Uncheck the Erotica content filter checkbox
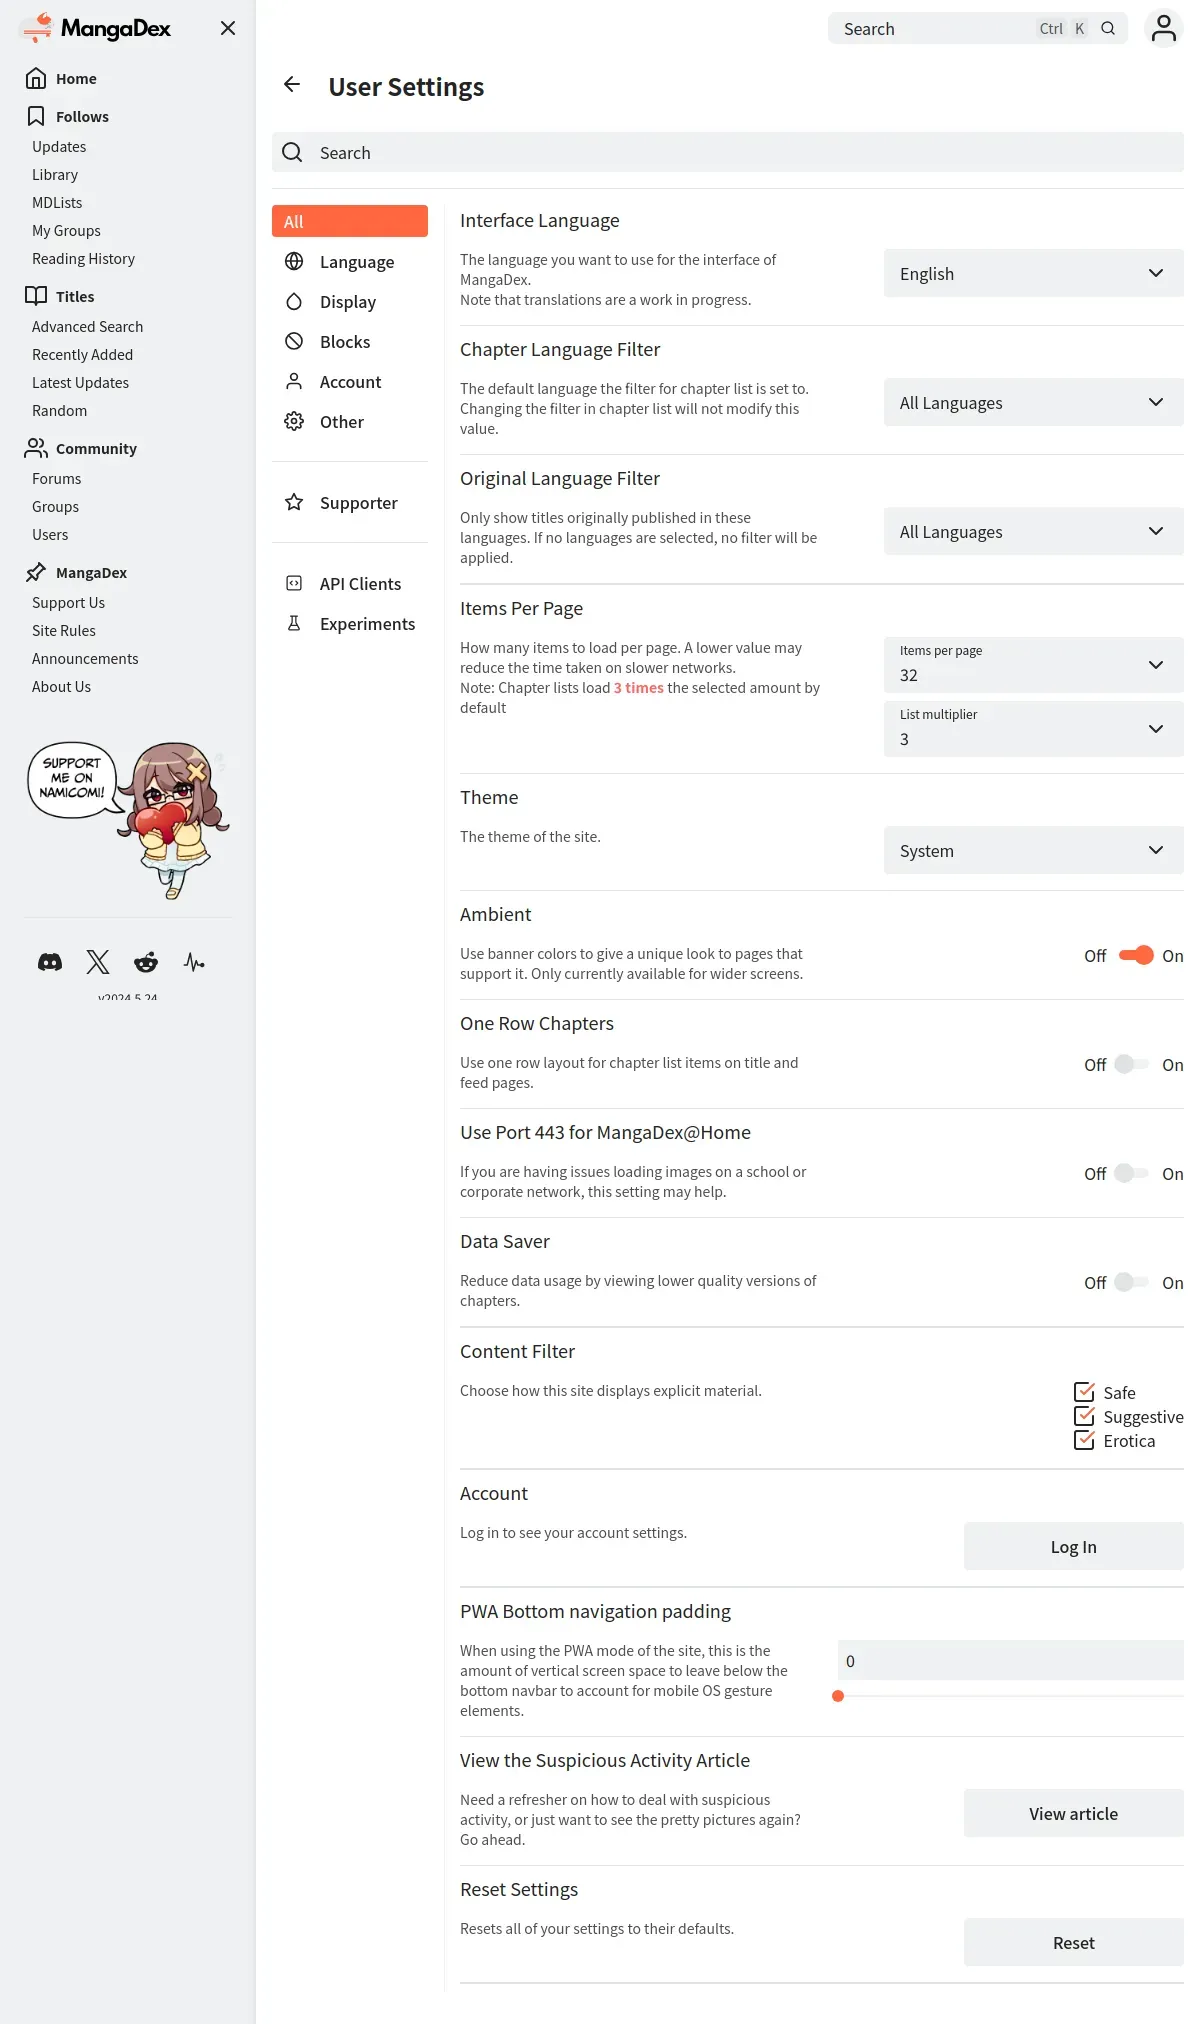The height and width of the screenshot is (2024, 1200). 1084,1440
